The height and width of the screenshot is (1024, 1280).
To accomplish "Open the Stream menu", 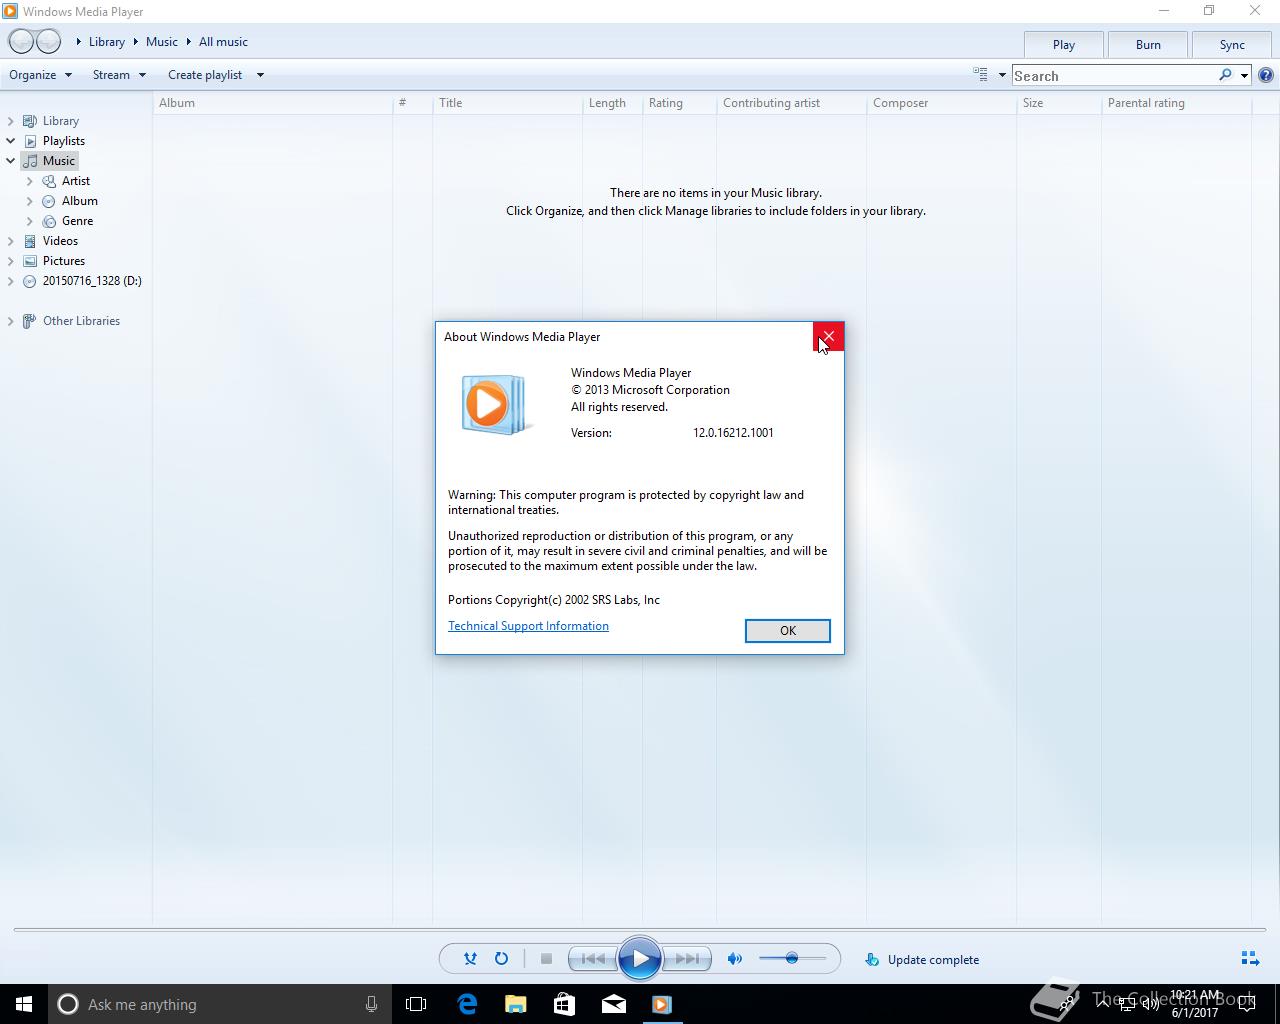I will [x=119, y=75].
